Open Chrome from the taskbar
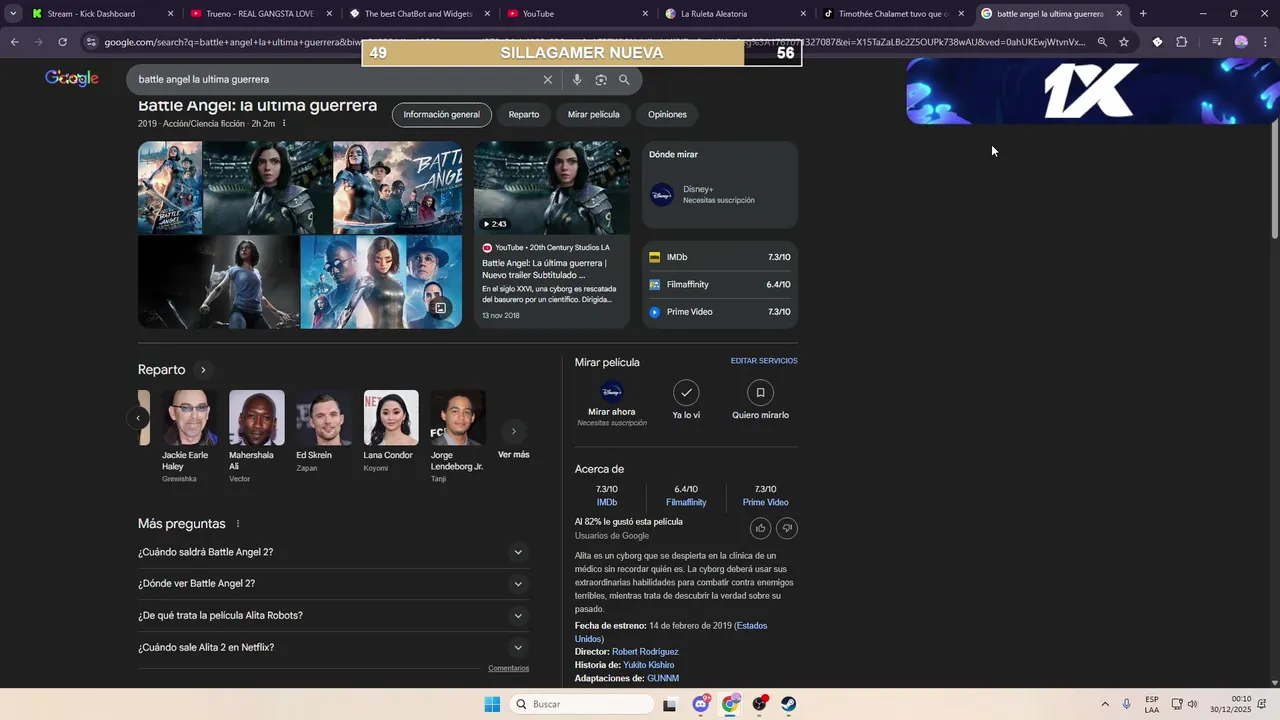Viewport: 1280px width, 720px height. pyautogui.click(x=730, y=704)
